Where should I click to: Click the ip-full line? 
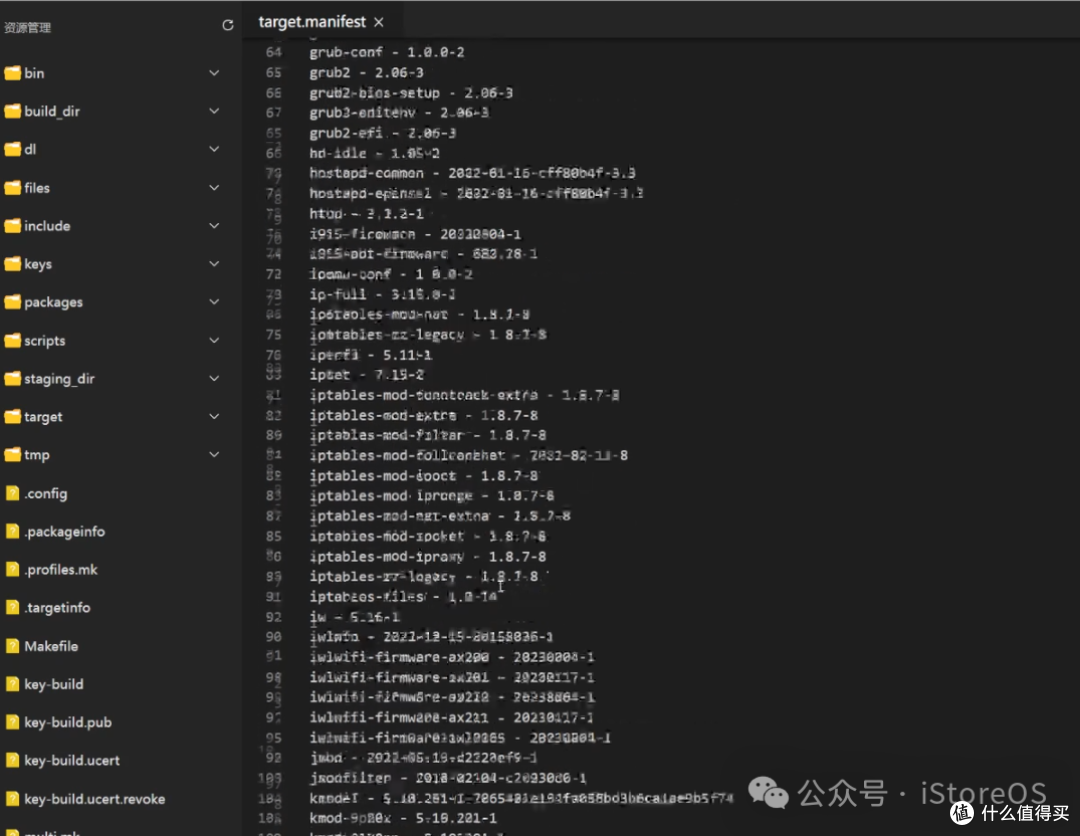[x=382, y=294]
